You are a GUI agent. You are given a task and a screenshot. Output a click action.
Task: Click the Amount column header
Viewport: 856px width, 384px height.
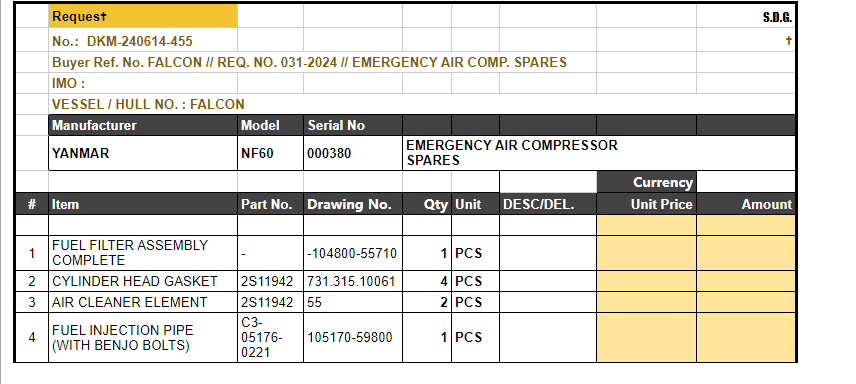(x=746, y=204)
